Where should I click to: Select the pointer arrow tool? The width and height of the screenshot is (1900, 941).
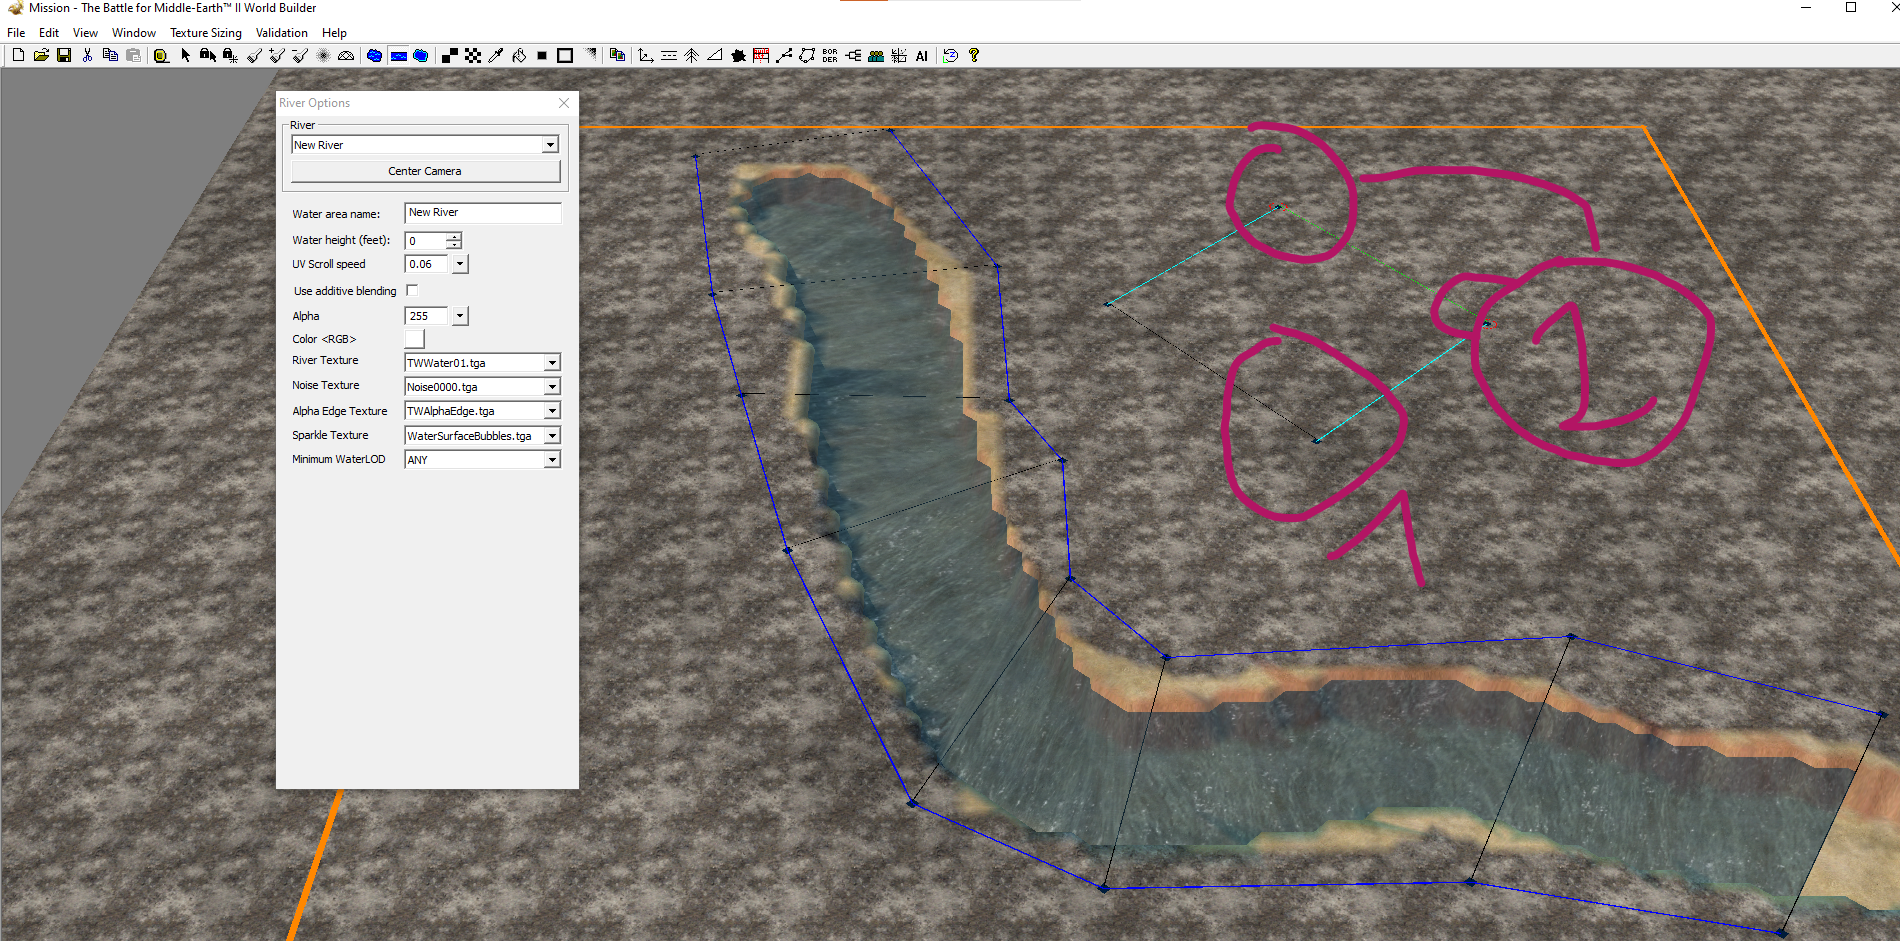(185, 55)
